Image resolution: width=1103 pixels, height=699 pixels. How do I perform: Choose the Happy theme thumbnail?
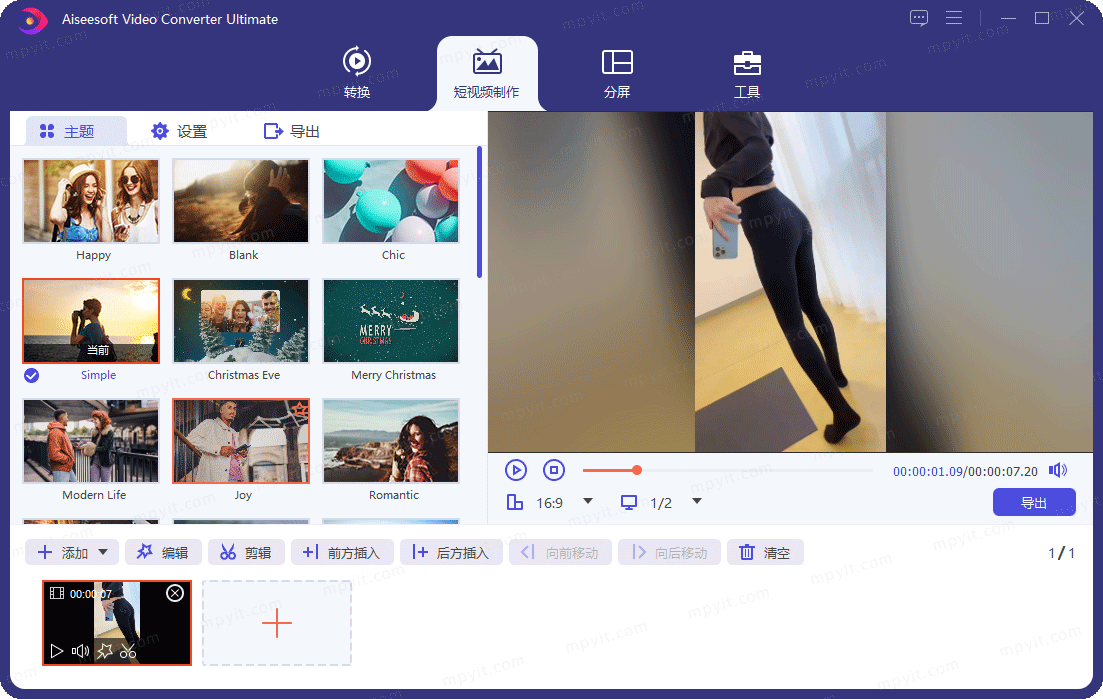coord(91,201)
